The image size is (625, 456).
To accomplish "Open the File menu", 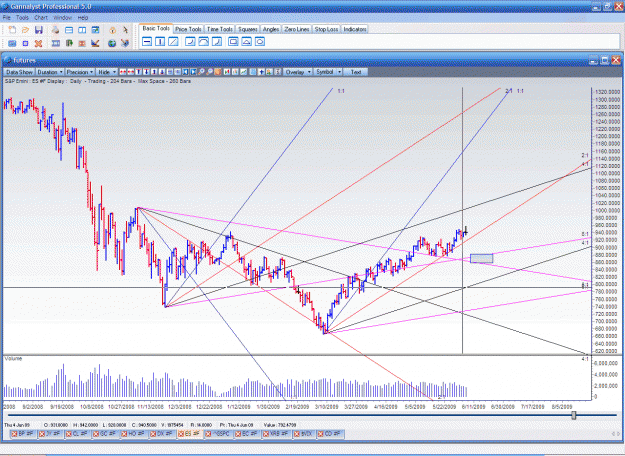I will 7,18.
